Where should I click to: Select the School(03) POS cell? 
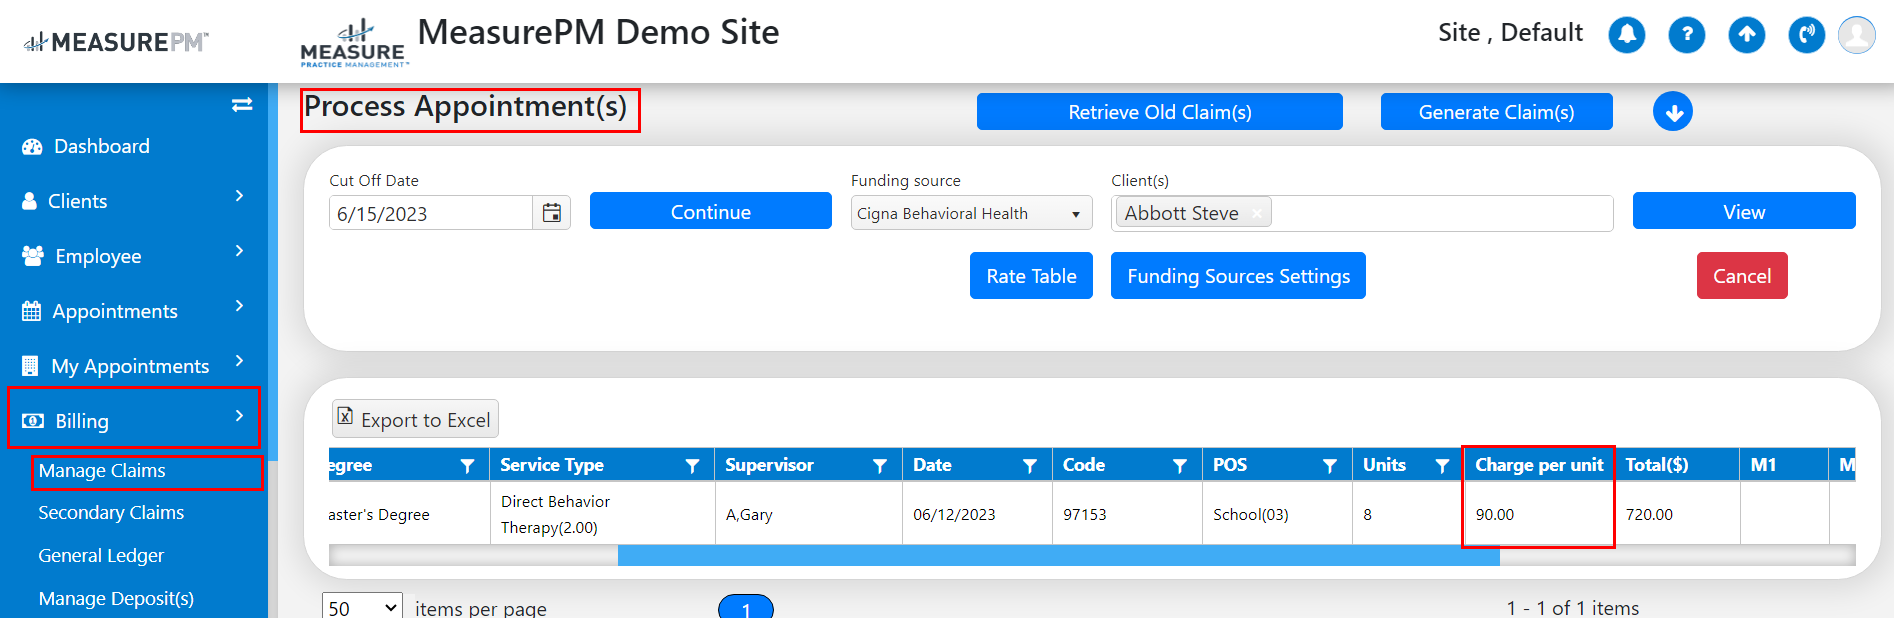click(x=1277, y=514)
